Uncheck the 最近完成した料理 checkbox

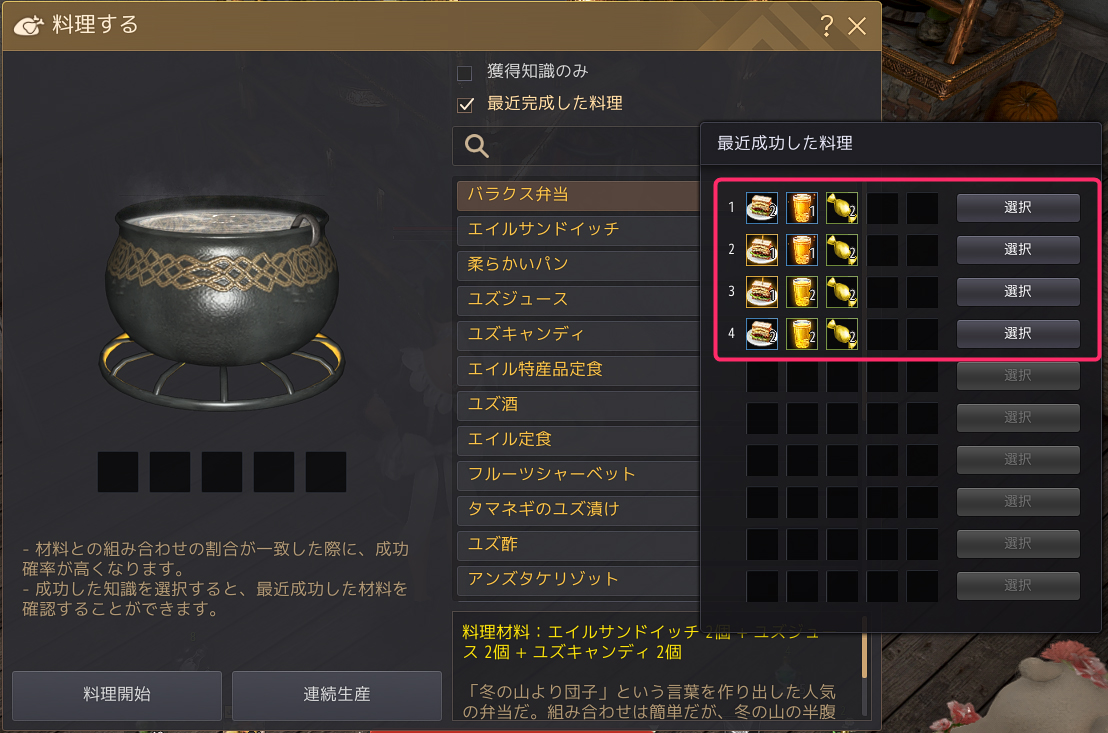[x=465, y=105]
